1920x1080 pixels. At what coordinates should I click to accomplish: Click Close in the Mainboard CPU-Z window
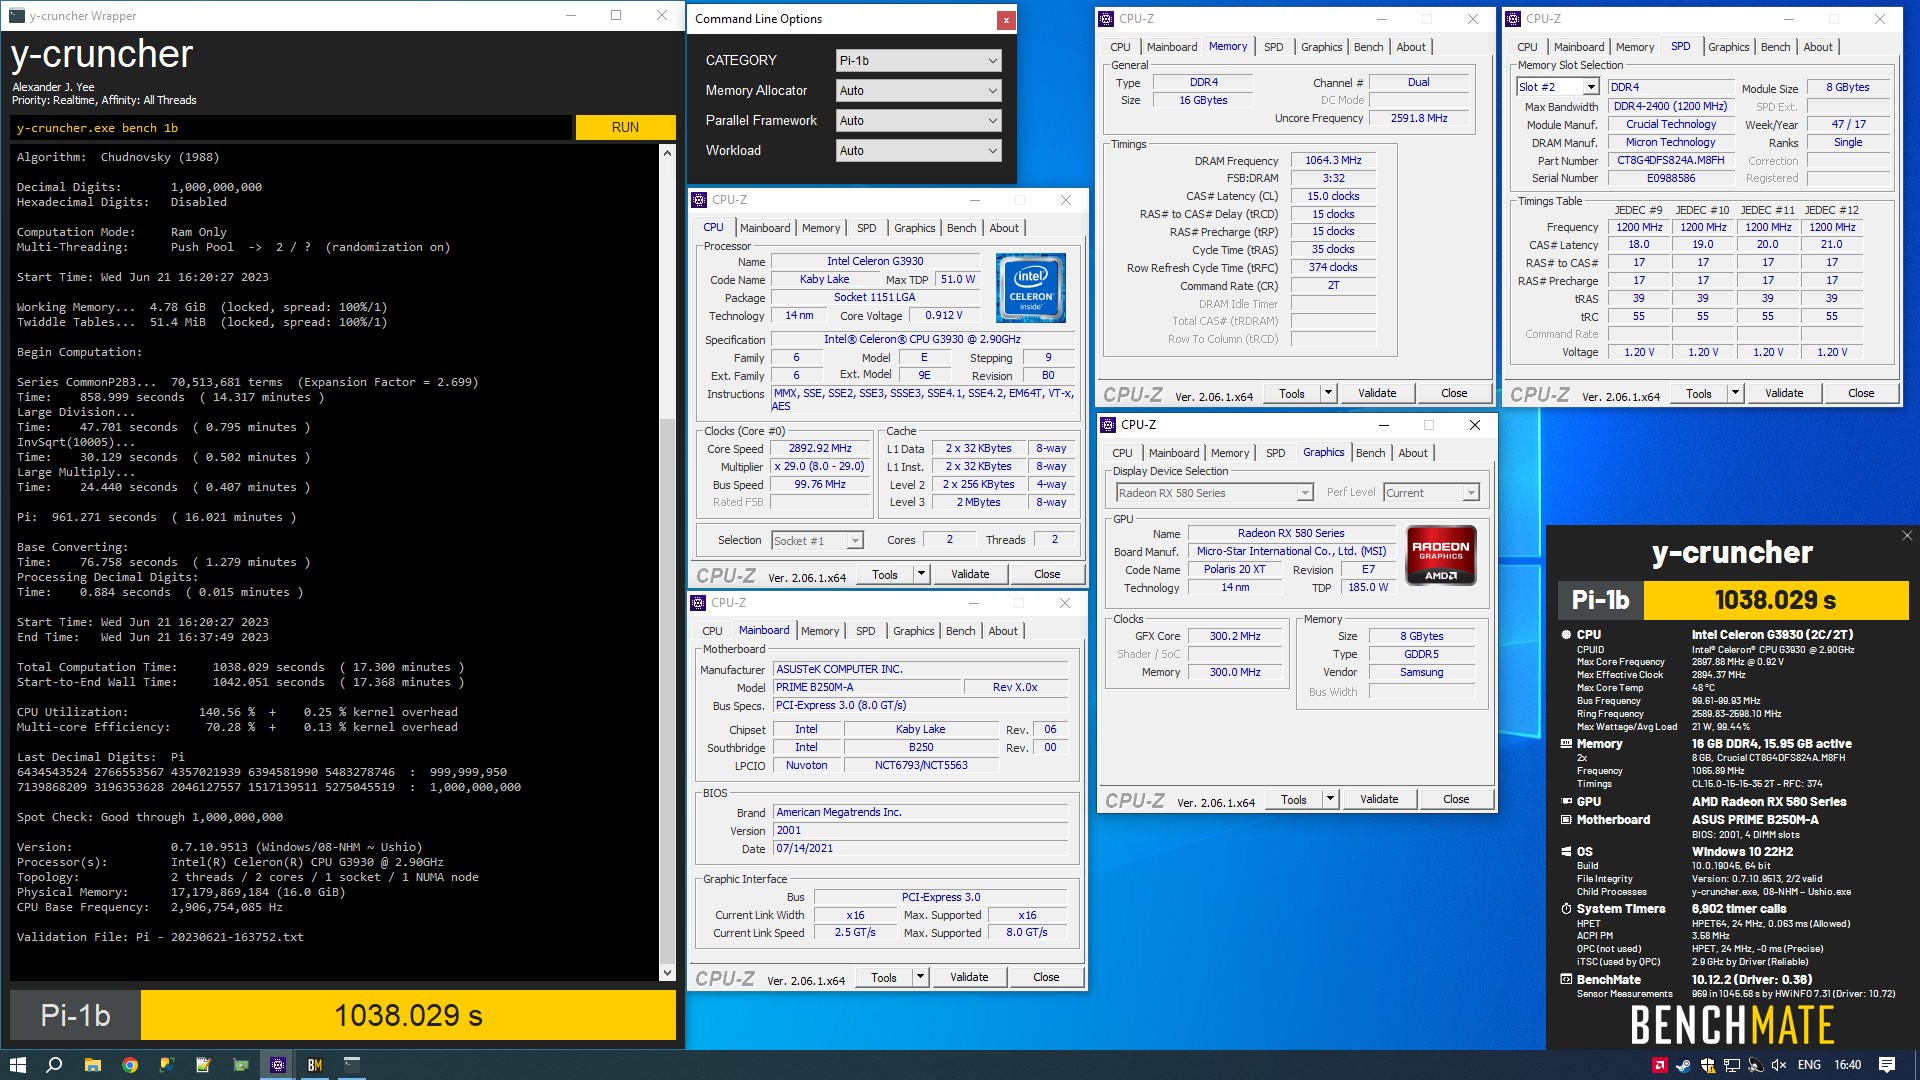pyautogui.click(x=1046, y=977)
